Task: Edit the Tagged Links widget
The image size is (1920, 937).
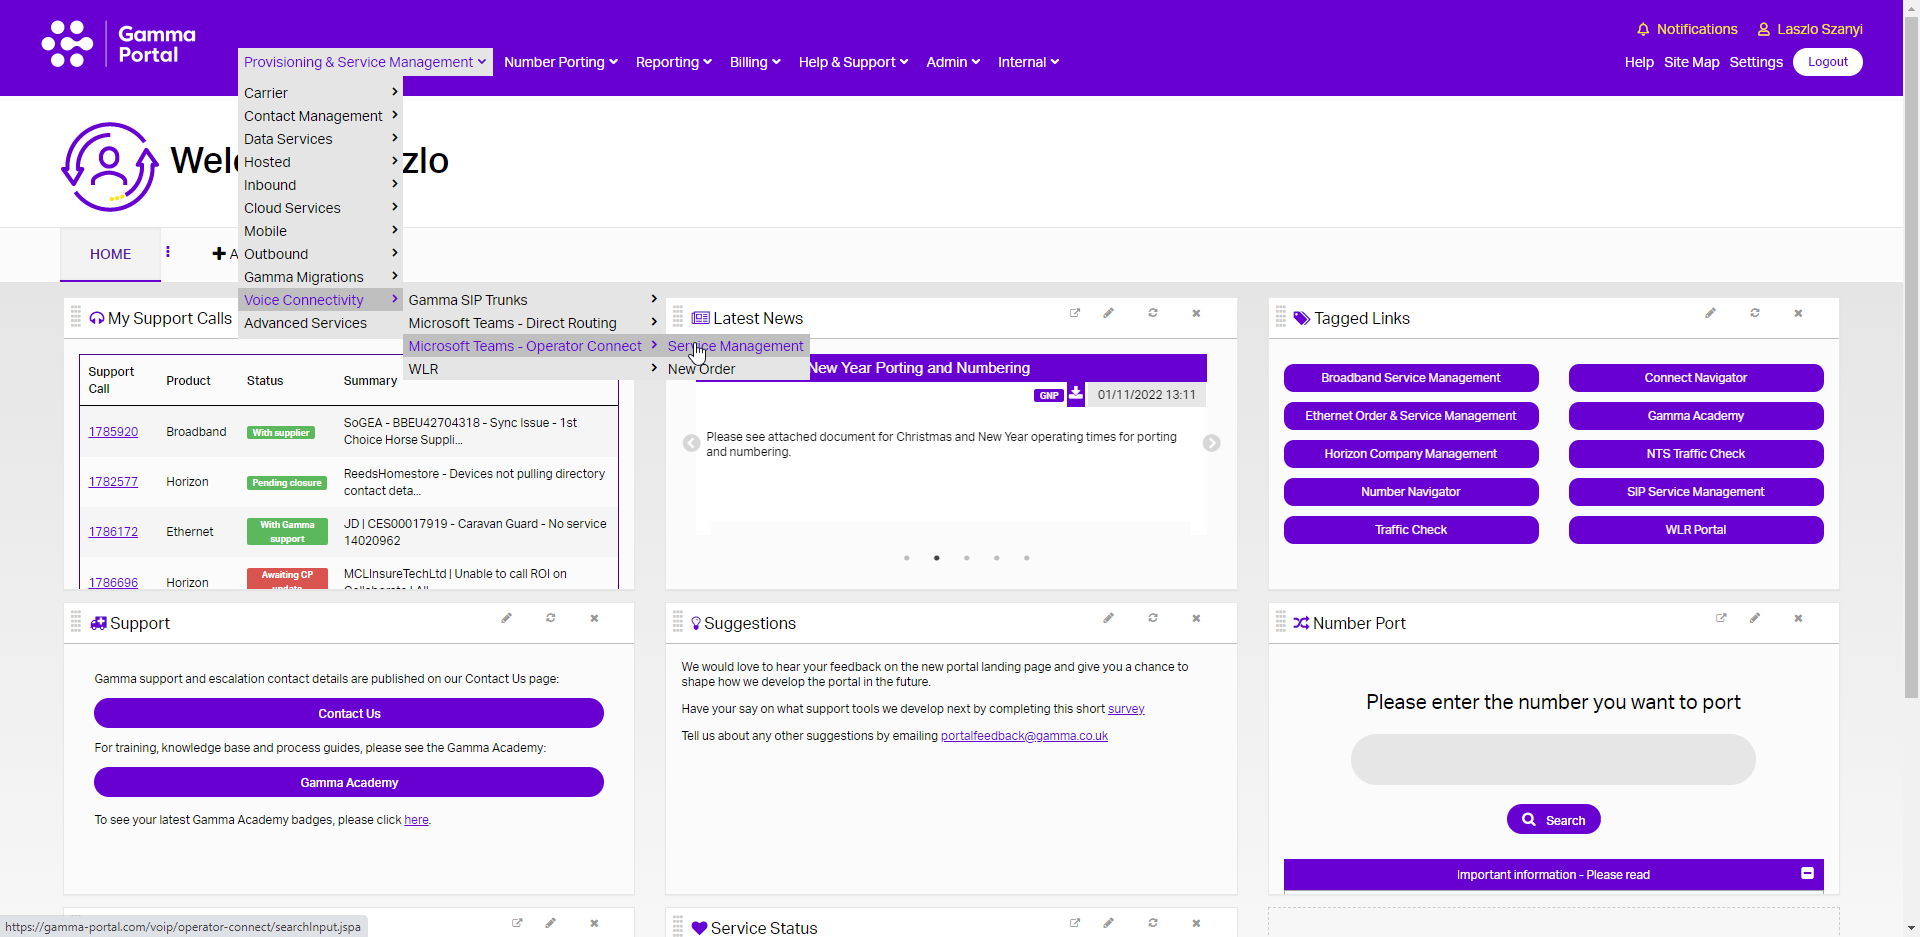Action: (1710, 313)
